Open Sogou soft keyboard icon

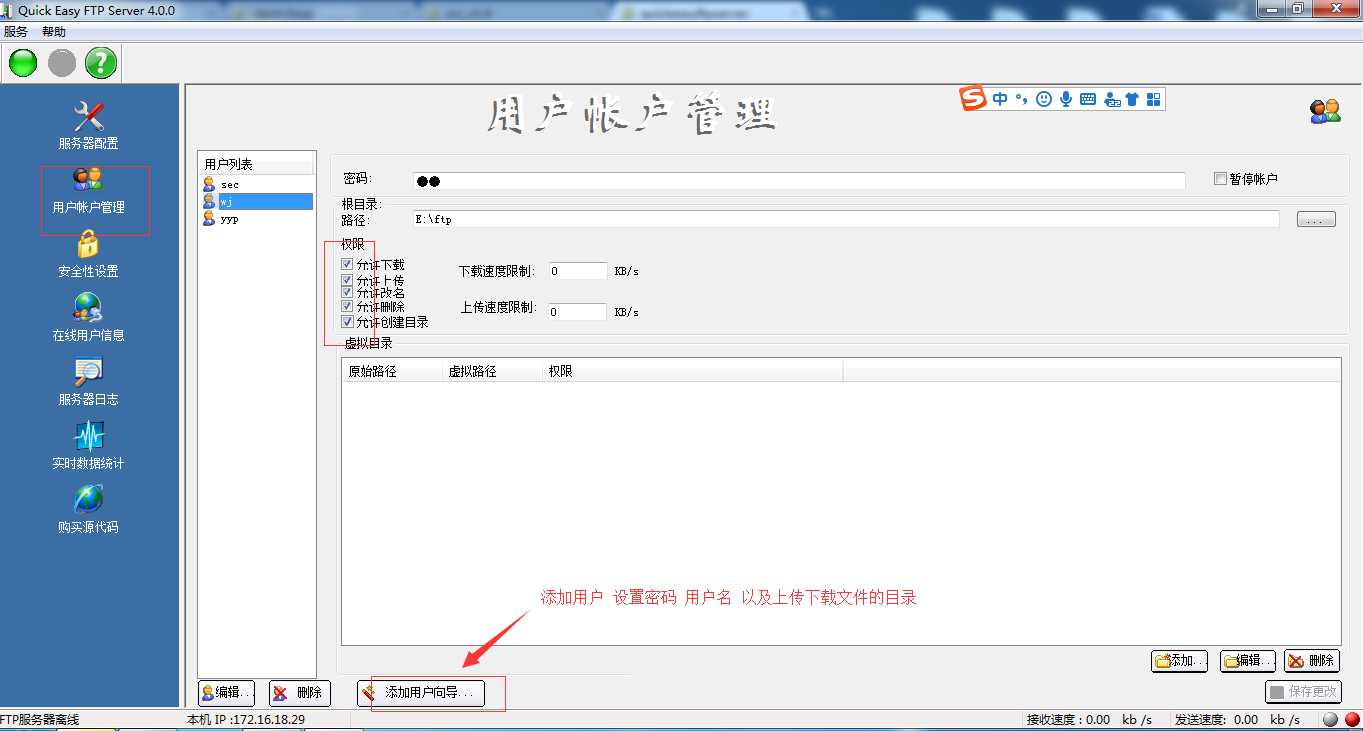click(1088, 99)
